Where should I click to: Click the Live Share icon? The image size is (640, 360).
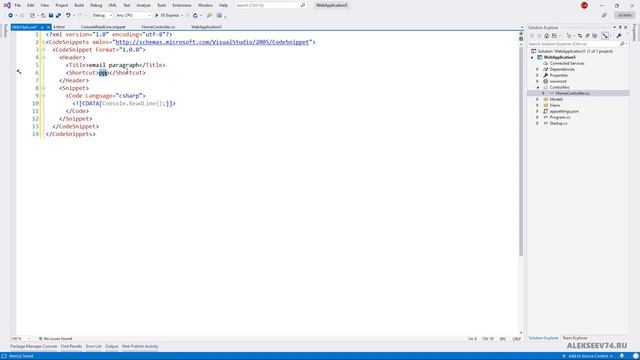(x=604, y=16)
